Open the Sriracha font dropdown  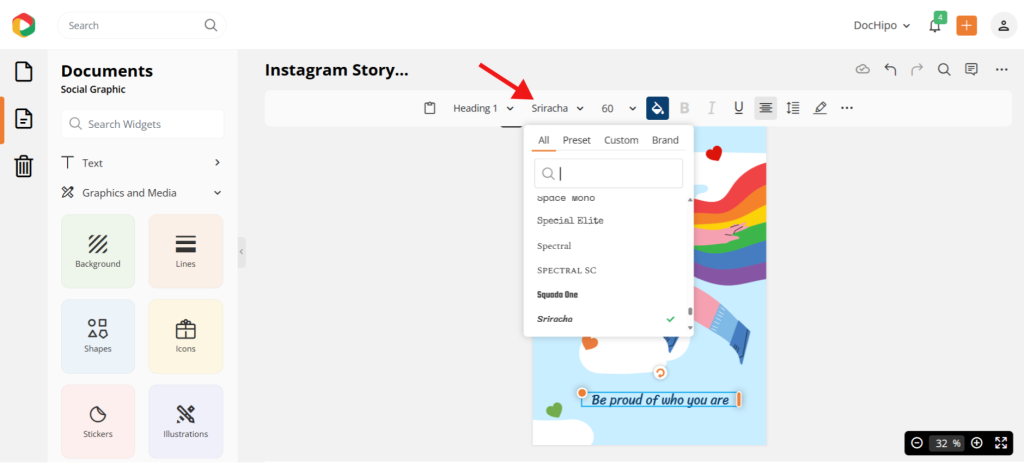point(557,108)
